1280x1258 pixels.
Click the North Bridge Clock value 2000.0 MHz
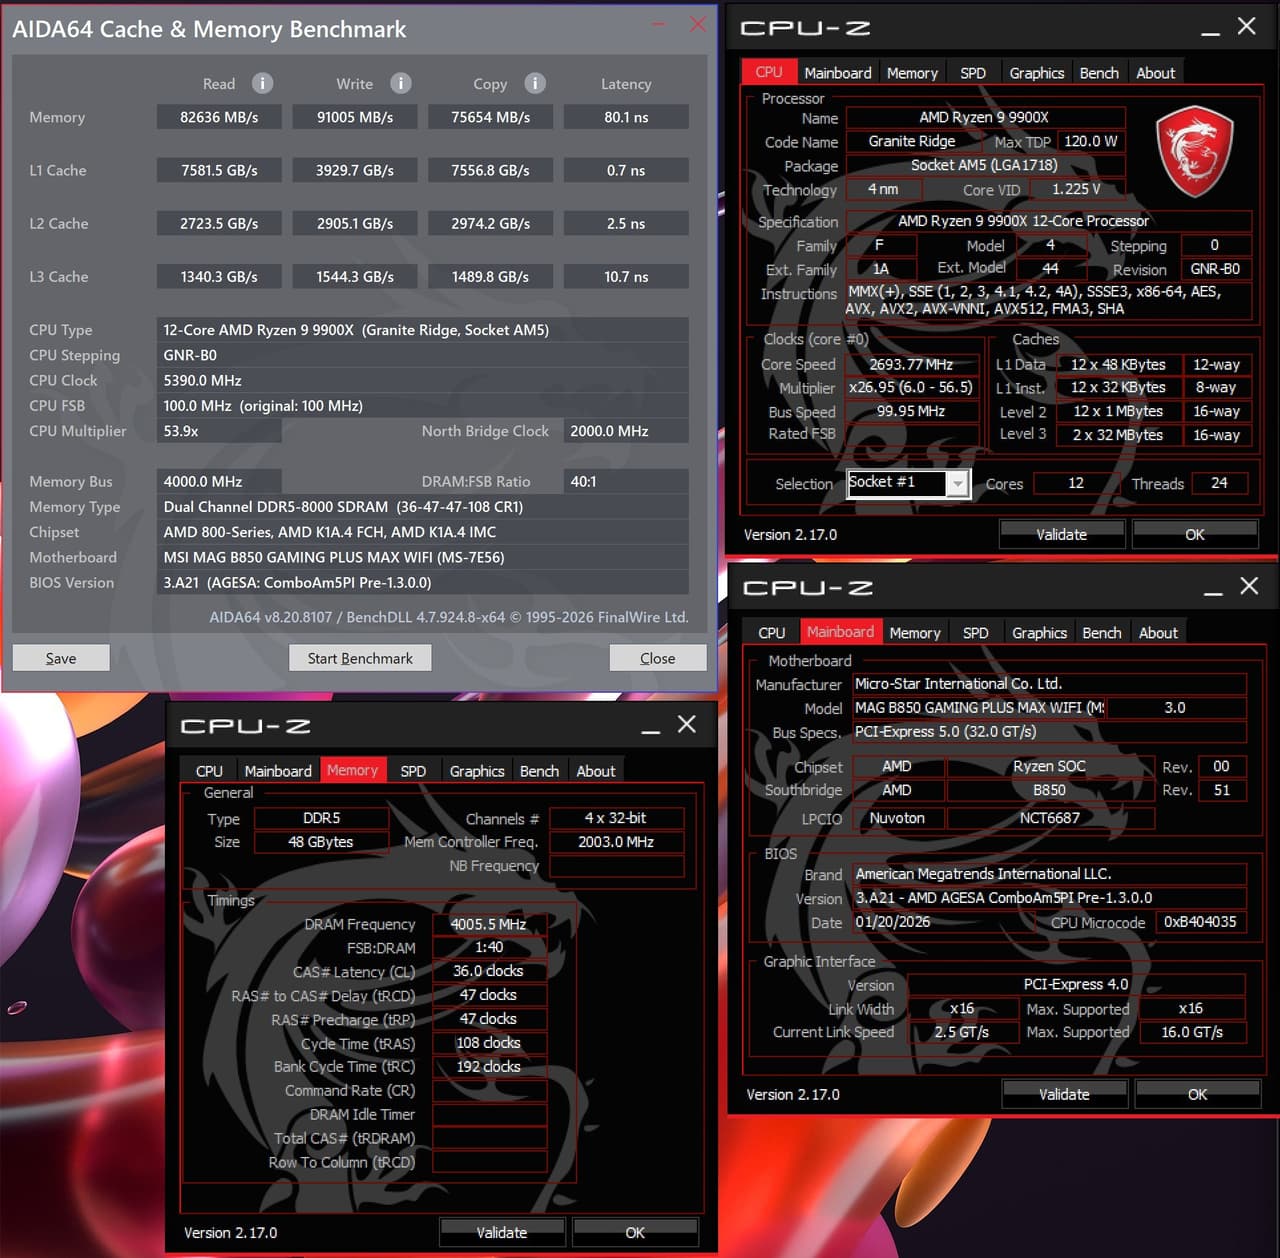pos(626,431)
